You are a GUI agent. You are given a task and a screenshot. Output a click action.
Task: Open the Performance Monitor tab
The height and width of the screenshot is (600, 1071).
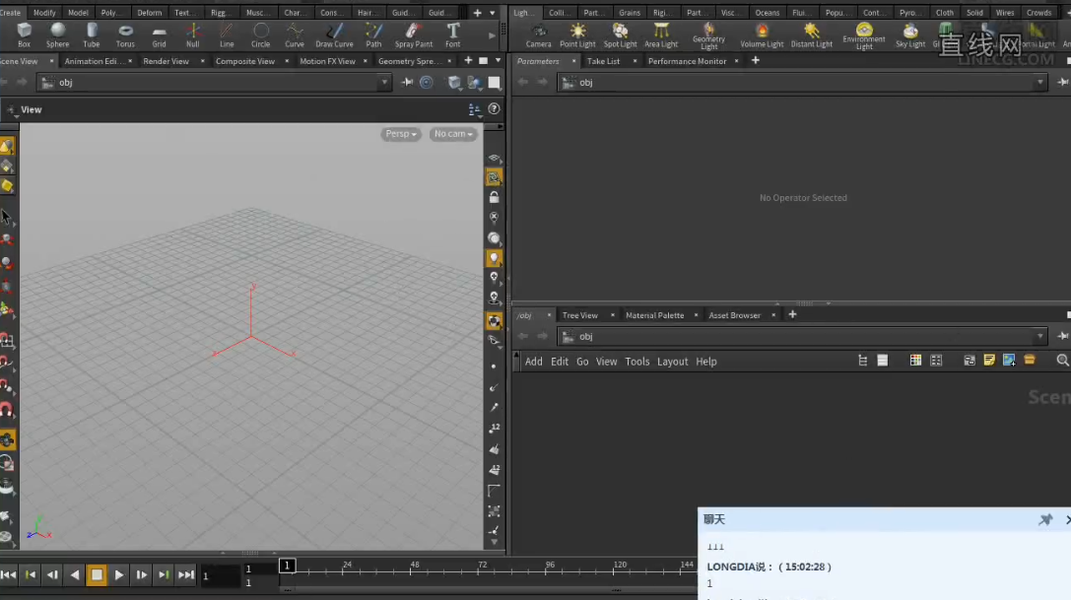(687, 61)
